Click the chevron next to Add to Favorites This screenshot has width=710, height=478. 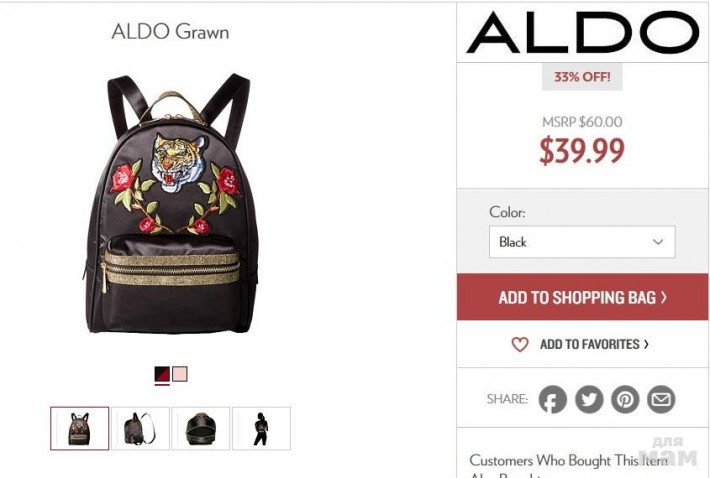coord(646,344)
